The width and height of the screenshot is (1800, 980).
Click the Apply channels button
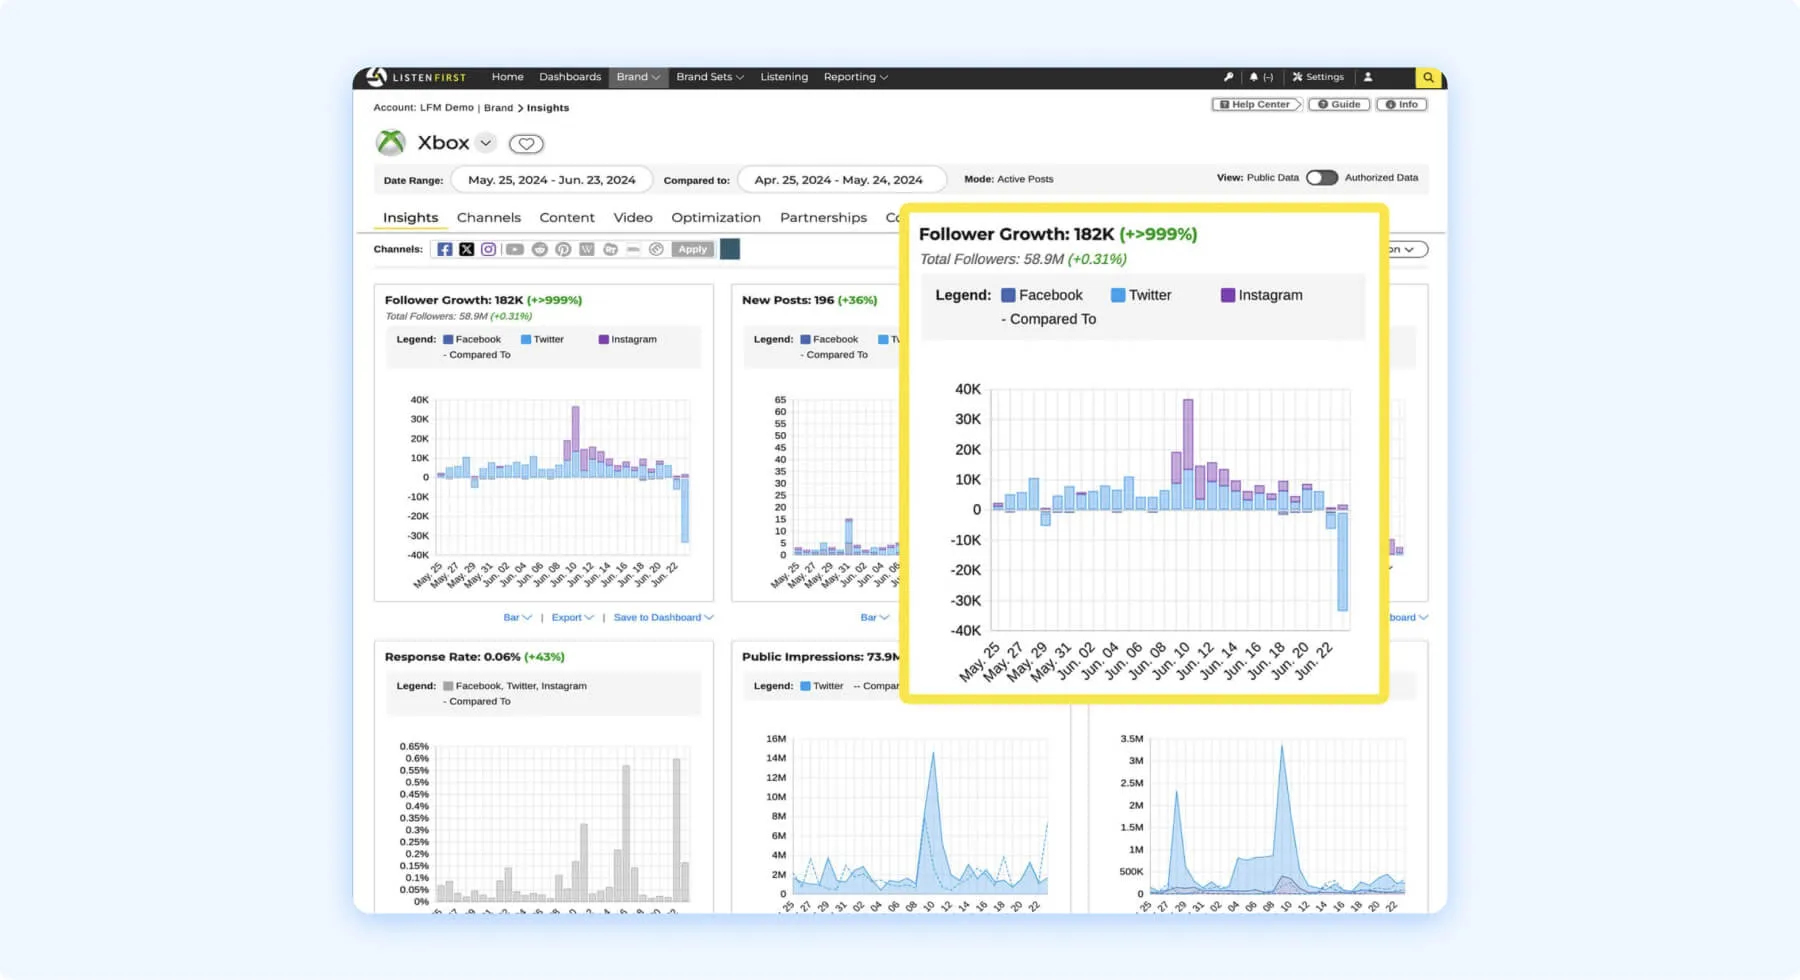(693, 249)
